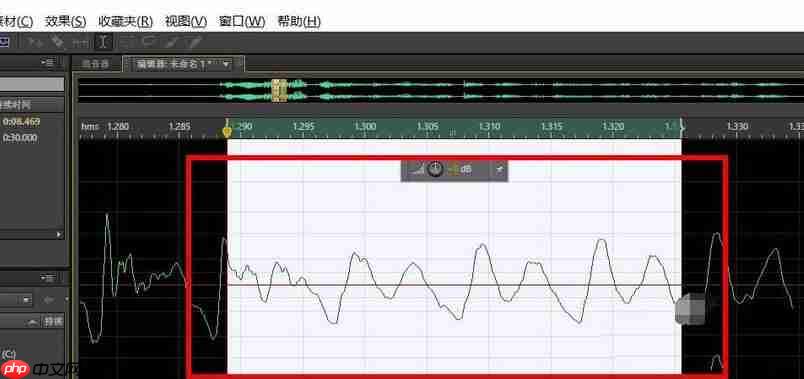804x379 pixels.
Task: Select the Spot Healing Brush tool
Action: 194,42
